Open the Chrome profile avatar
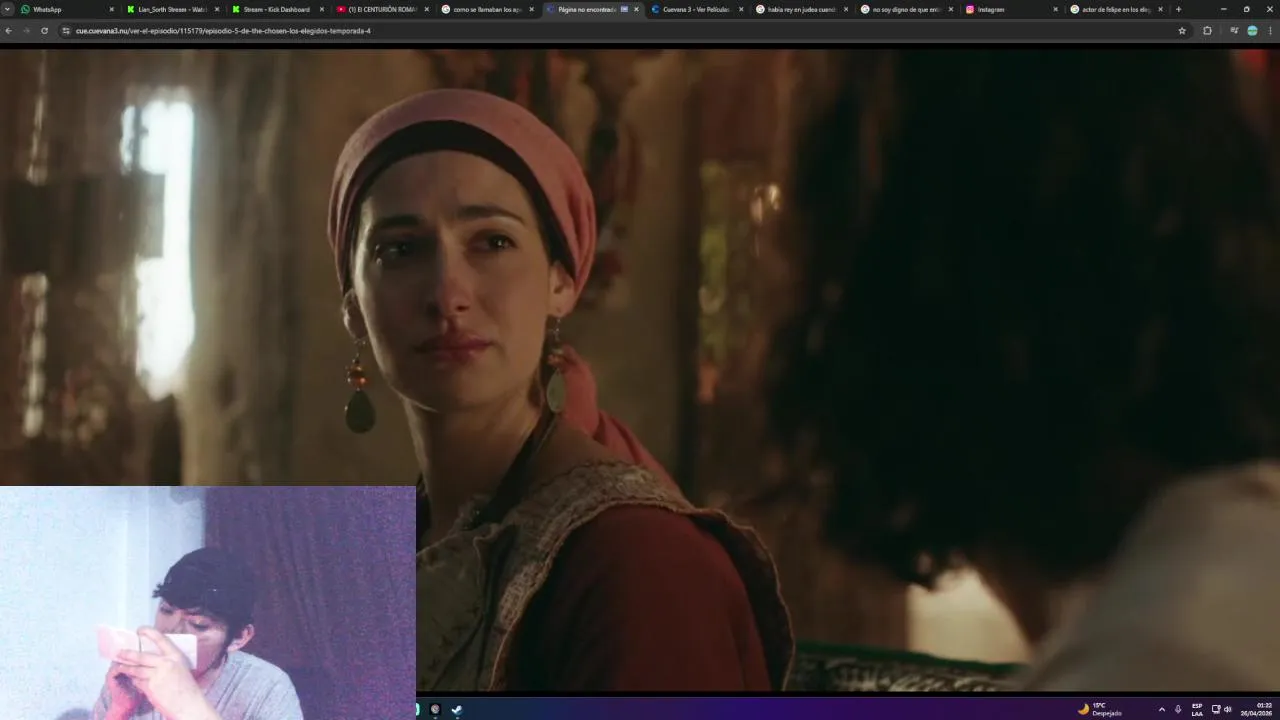 point(1252,31)
